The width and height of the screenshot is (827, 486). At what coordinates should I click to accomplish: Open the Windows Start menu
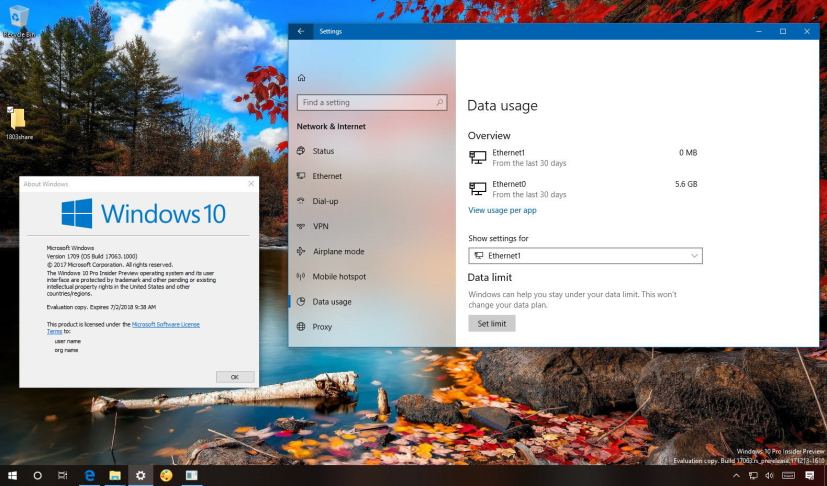pos(12,475)
